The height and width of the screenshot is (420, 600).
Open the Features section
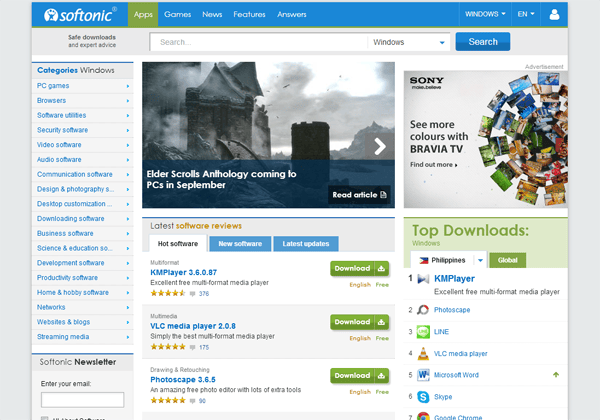[x=249, y=15]
